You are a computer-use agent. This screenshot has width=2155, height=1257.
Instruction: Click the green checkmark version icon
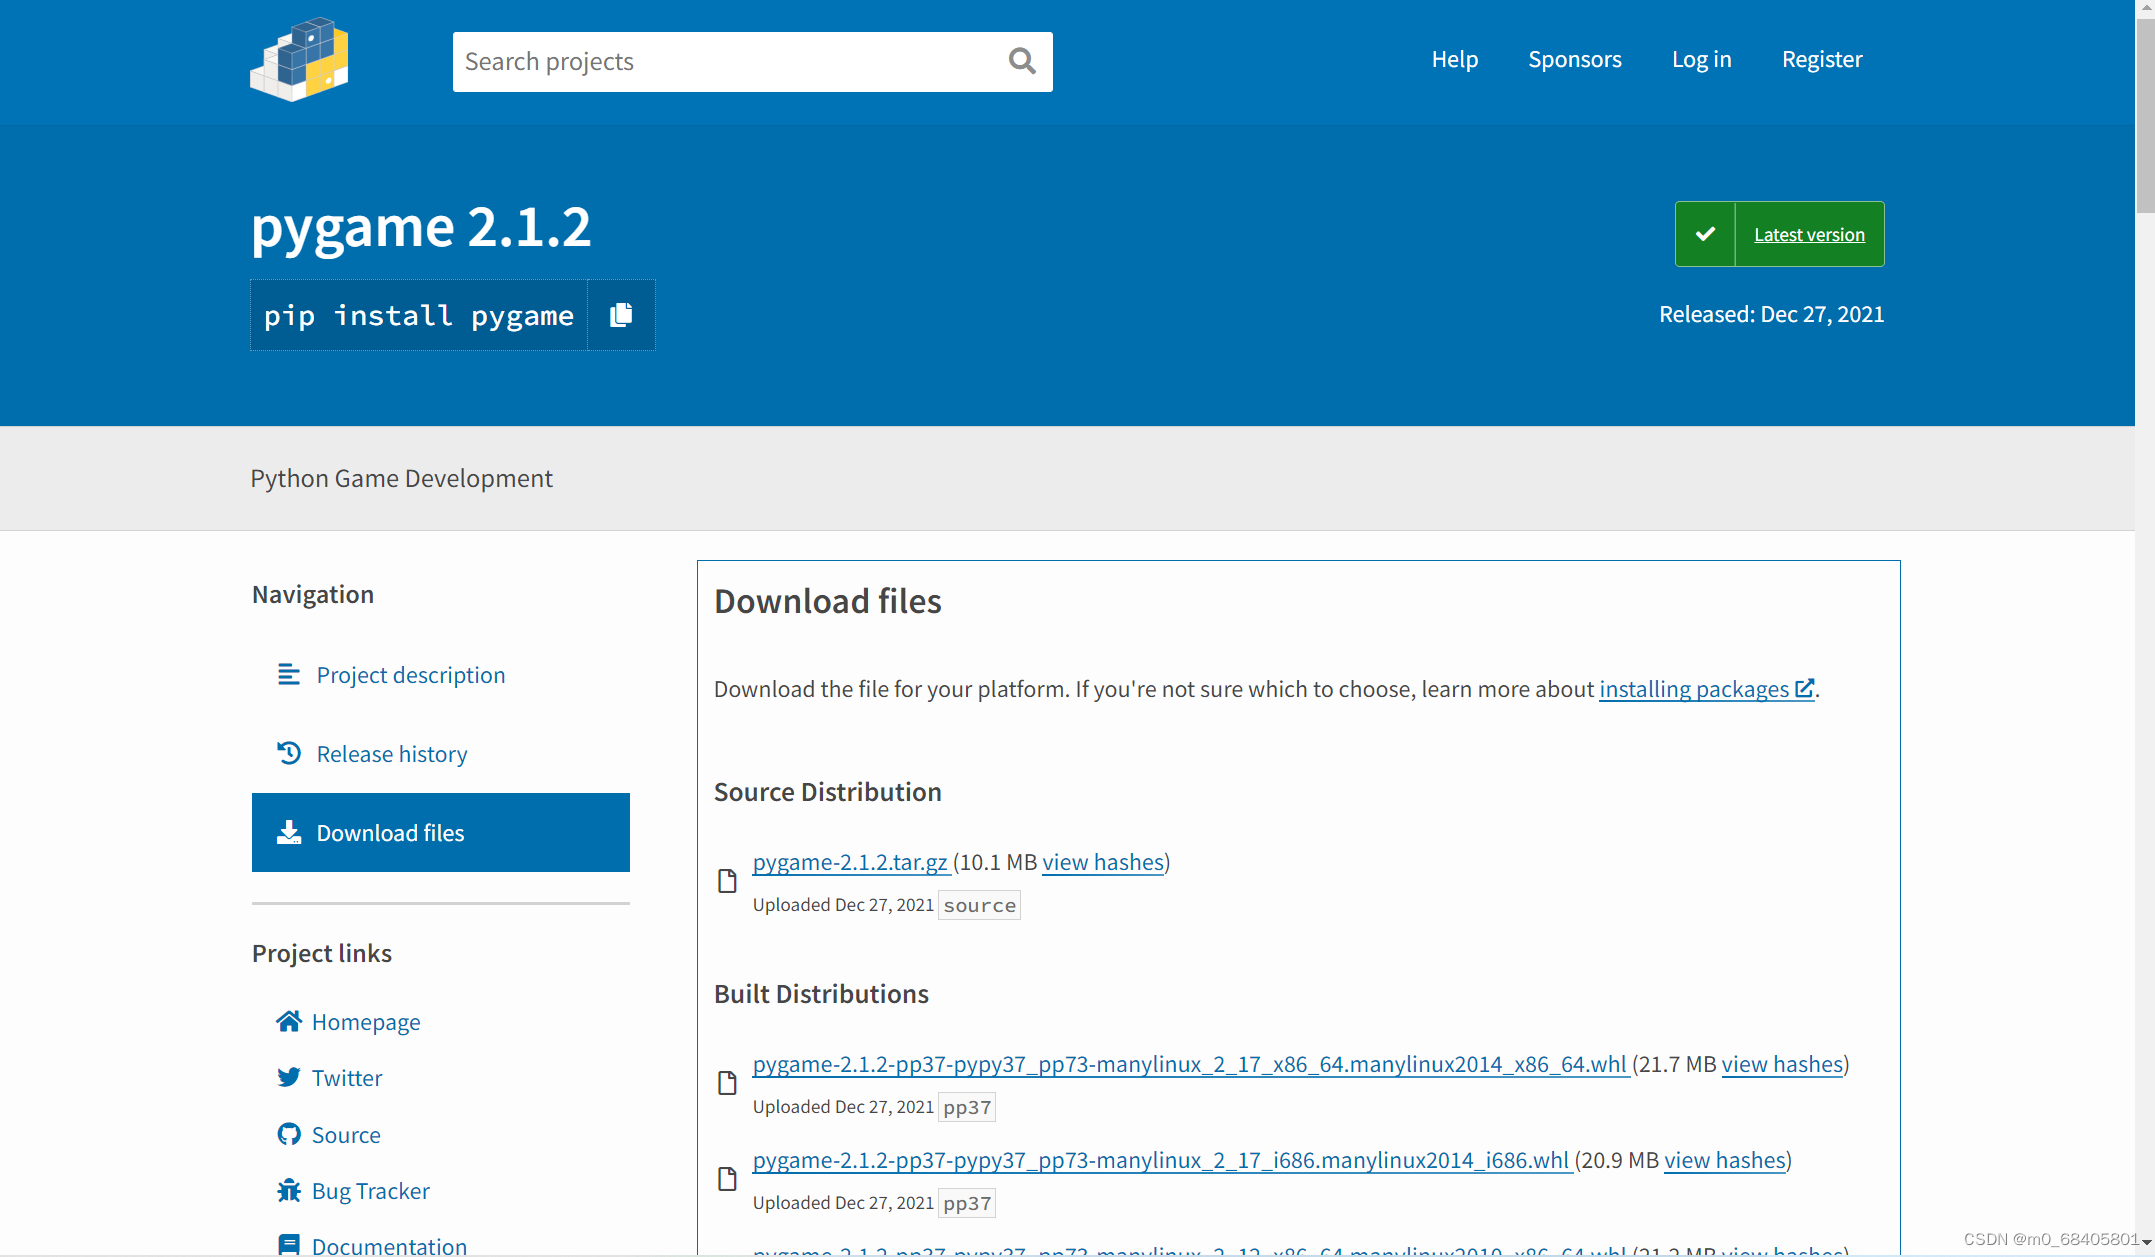(1705, 234)
